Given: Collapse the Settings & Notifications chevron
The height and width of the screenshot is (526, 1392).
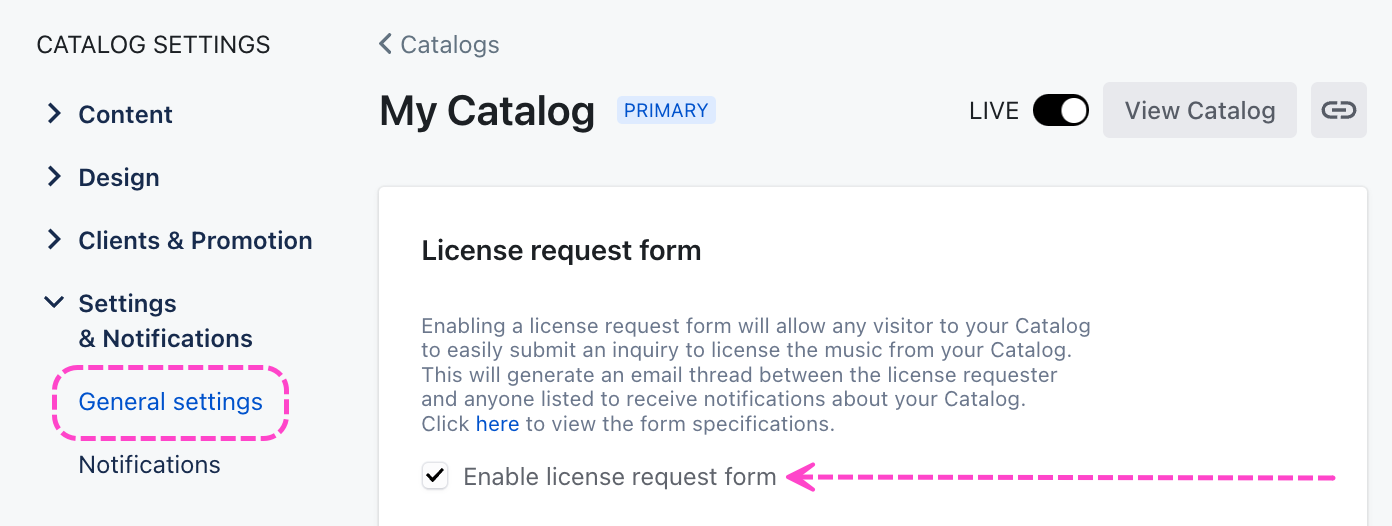Looking at the screenshot, I should (x=54, y=302).
